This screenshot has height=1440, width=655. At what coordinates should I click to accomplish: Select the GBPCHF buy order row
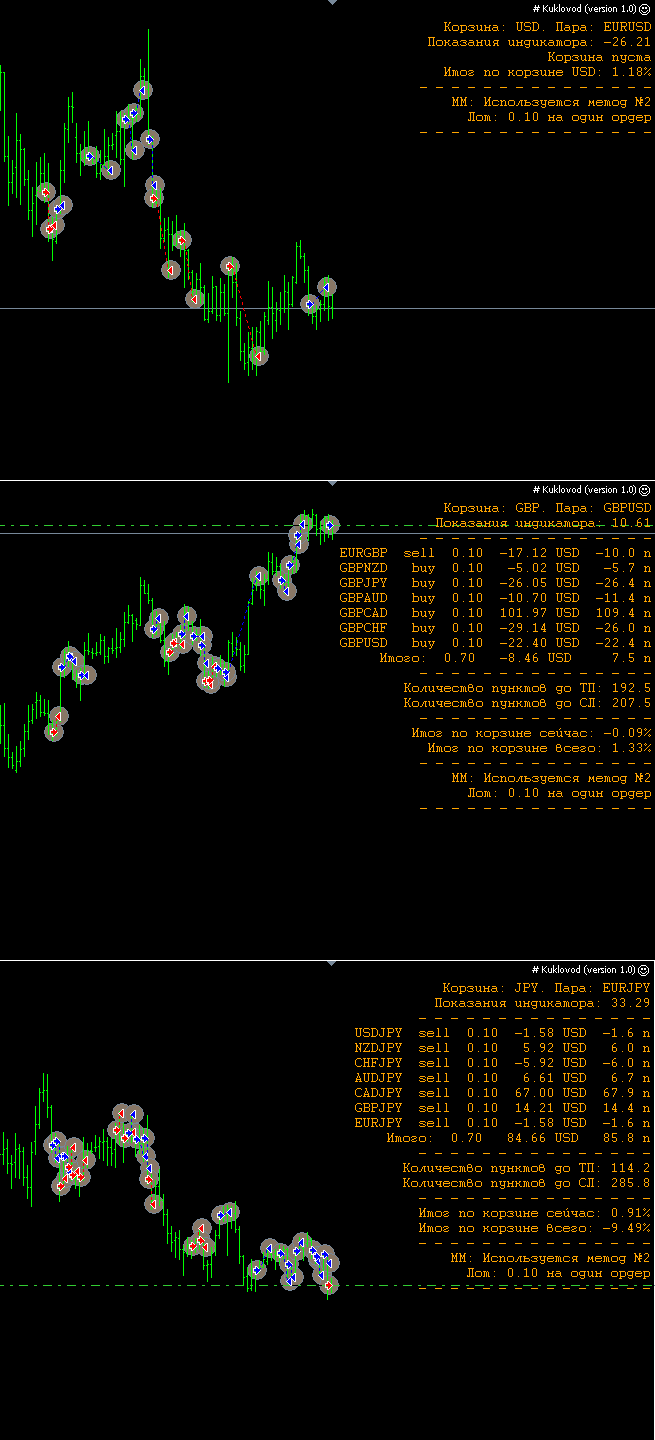coord(495,628)
